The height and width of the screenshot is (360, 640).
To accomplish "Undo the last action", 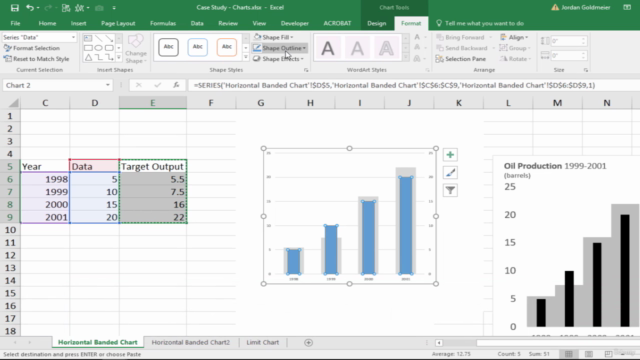I will (30, 7).
